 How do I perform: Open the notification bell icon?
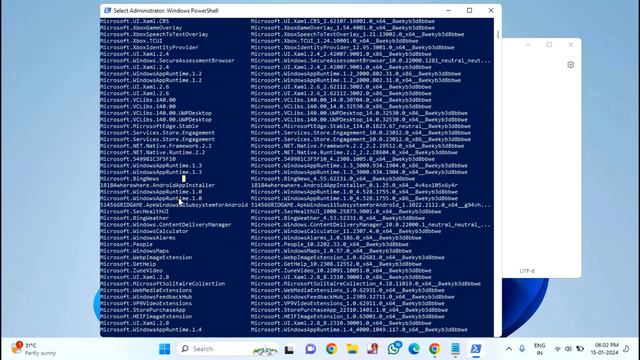tap(627, 349)
